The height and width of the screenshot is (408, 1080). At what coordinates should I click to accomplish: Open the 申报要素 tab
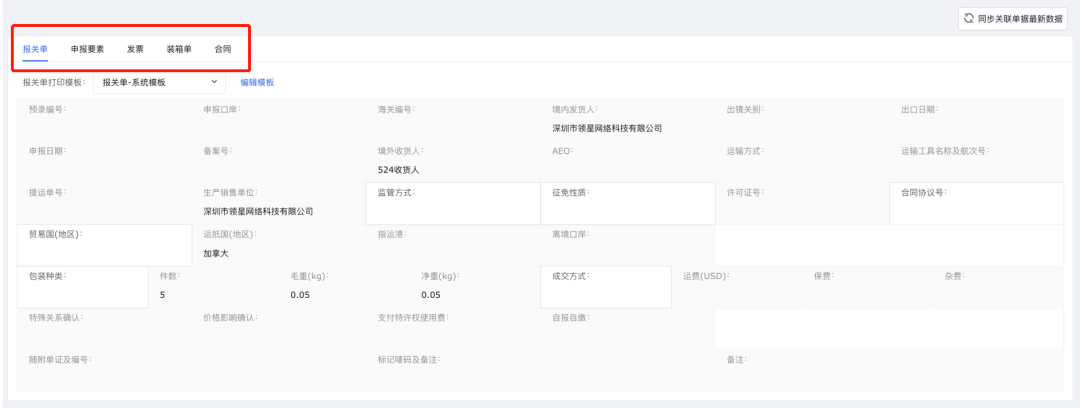[87, 49]
